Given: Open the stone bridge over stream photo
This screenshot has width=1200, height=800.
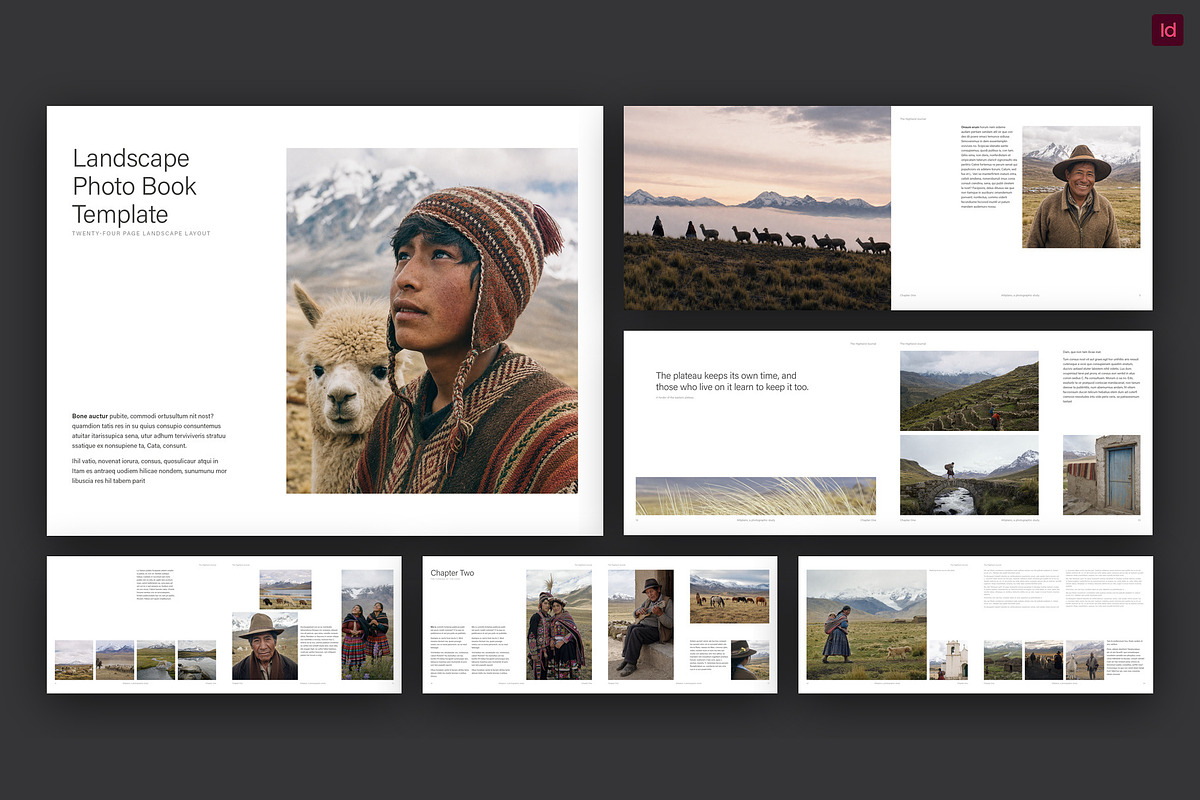Looking at the screenshot, I should click(x=969, y=474).
